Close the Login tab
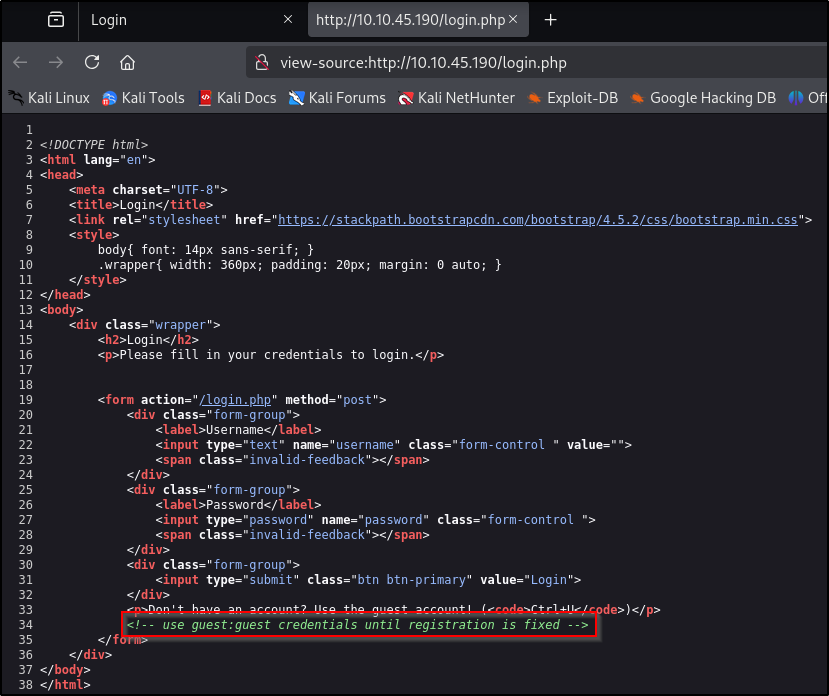This screenshot has width=829, height=696. [288, 20]
